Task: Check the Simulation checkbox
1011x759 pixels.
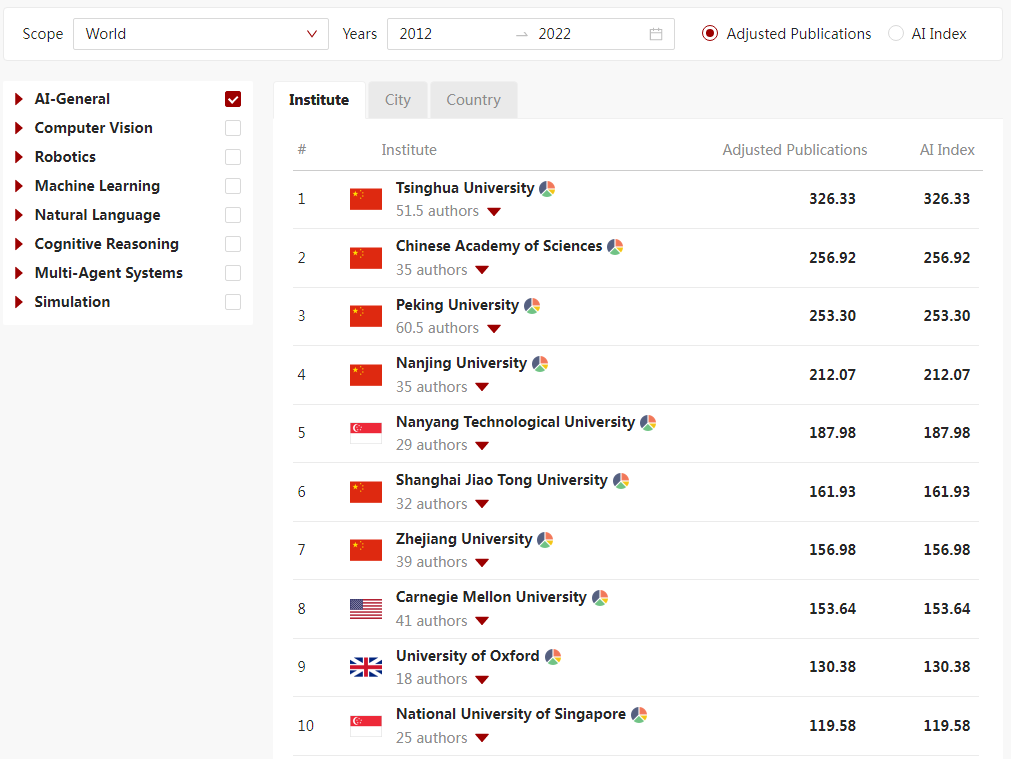Action: (x=233, y=302)
